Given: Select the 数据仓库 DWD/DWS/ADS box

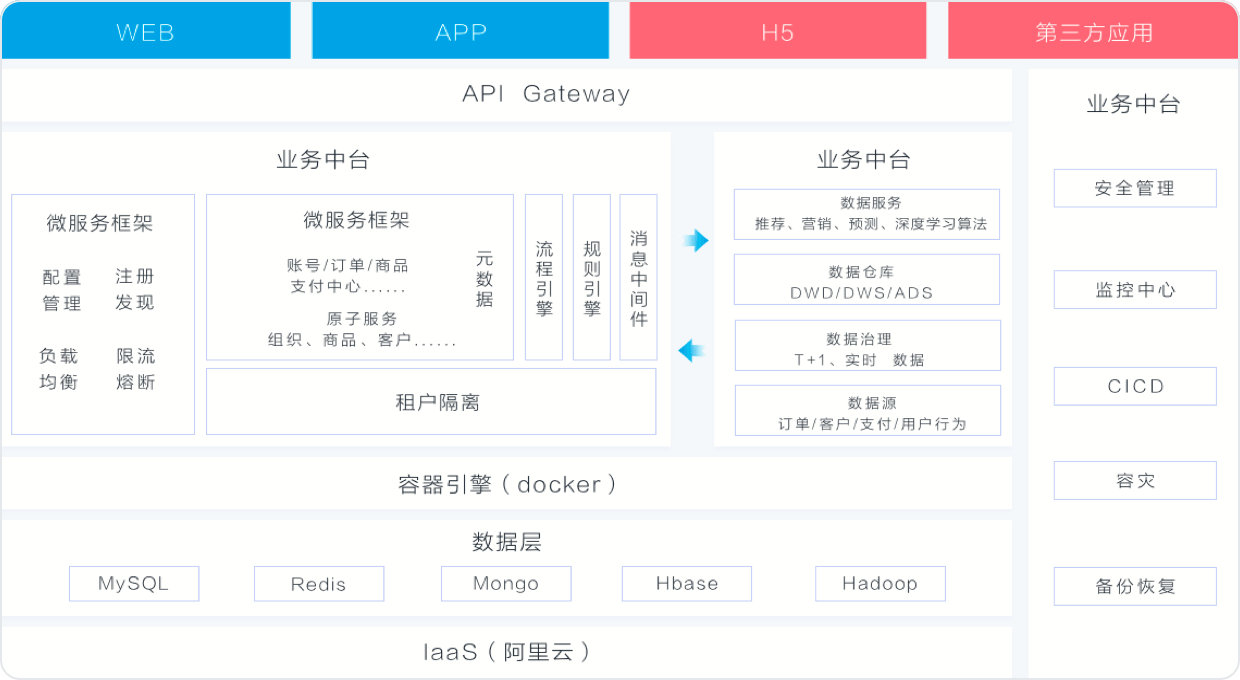Looking at the screenshot, I should (x=866, y=279).
